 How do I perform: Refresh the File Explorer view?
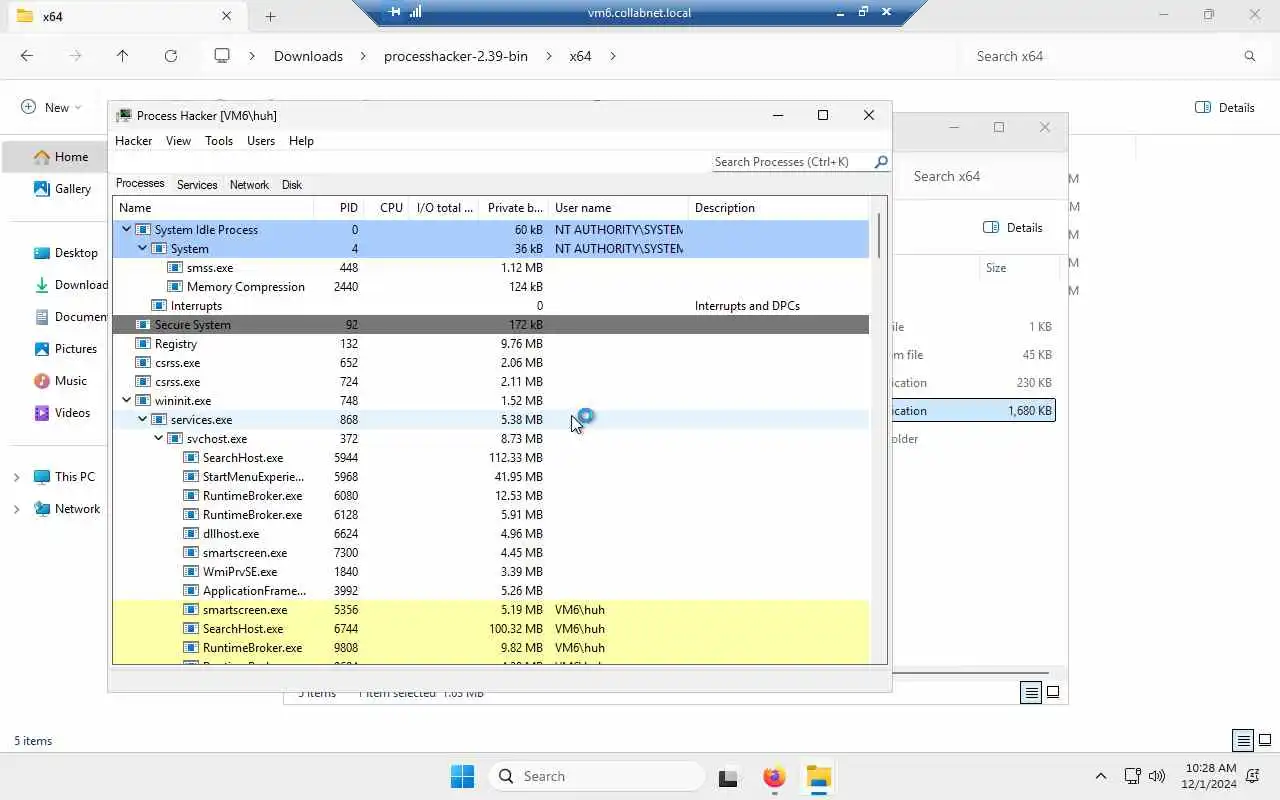pos(171,56)
